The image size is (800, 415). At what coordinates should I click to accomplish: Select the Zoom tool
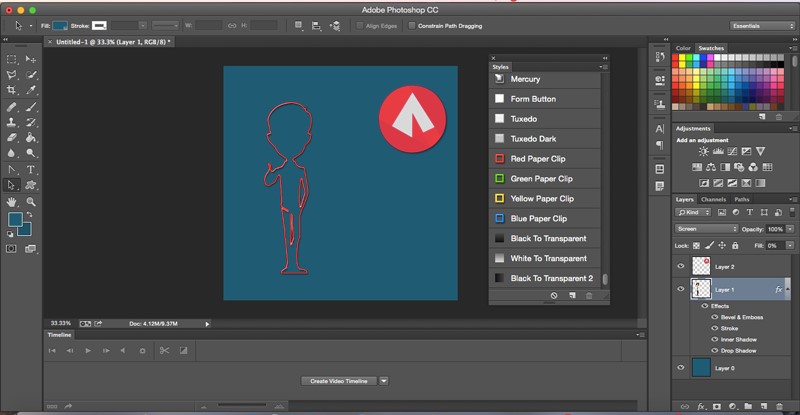31,202
